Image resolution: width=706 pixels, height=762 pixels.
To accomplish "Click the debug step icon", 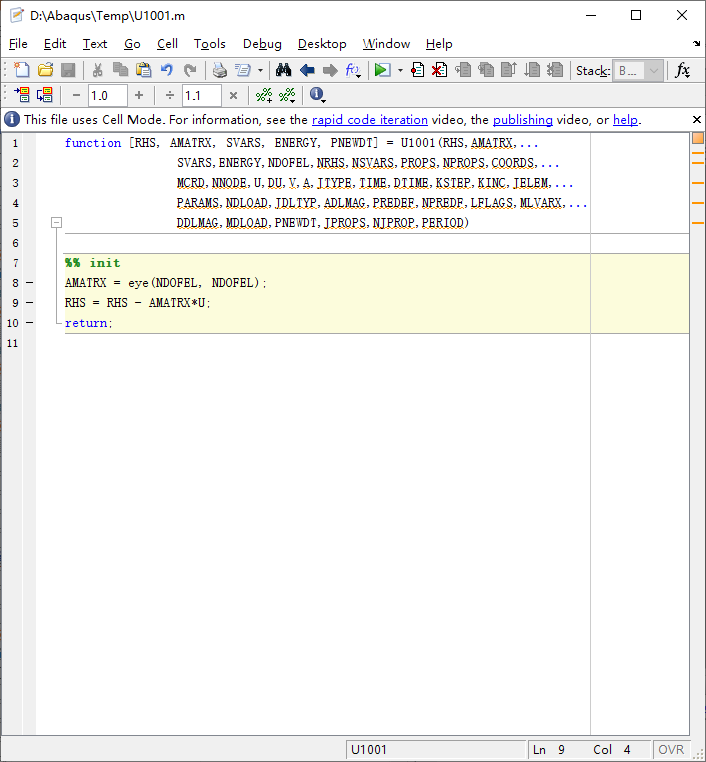I will tap(463, 70).
